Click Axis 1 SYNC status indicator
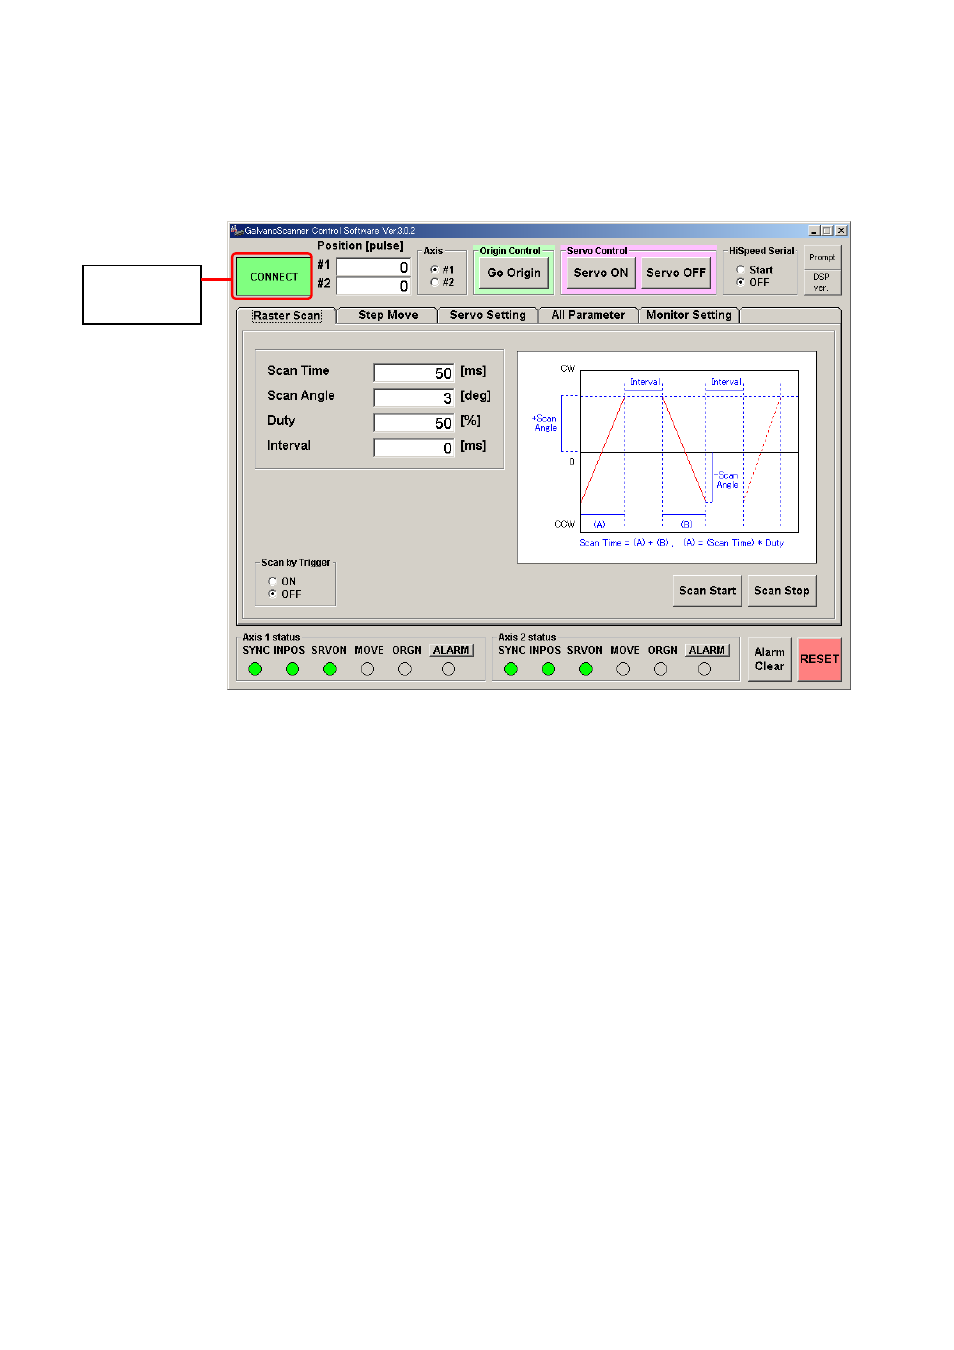 pyautogui.click(x=255, y=669)
